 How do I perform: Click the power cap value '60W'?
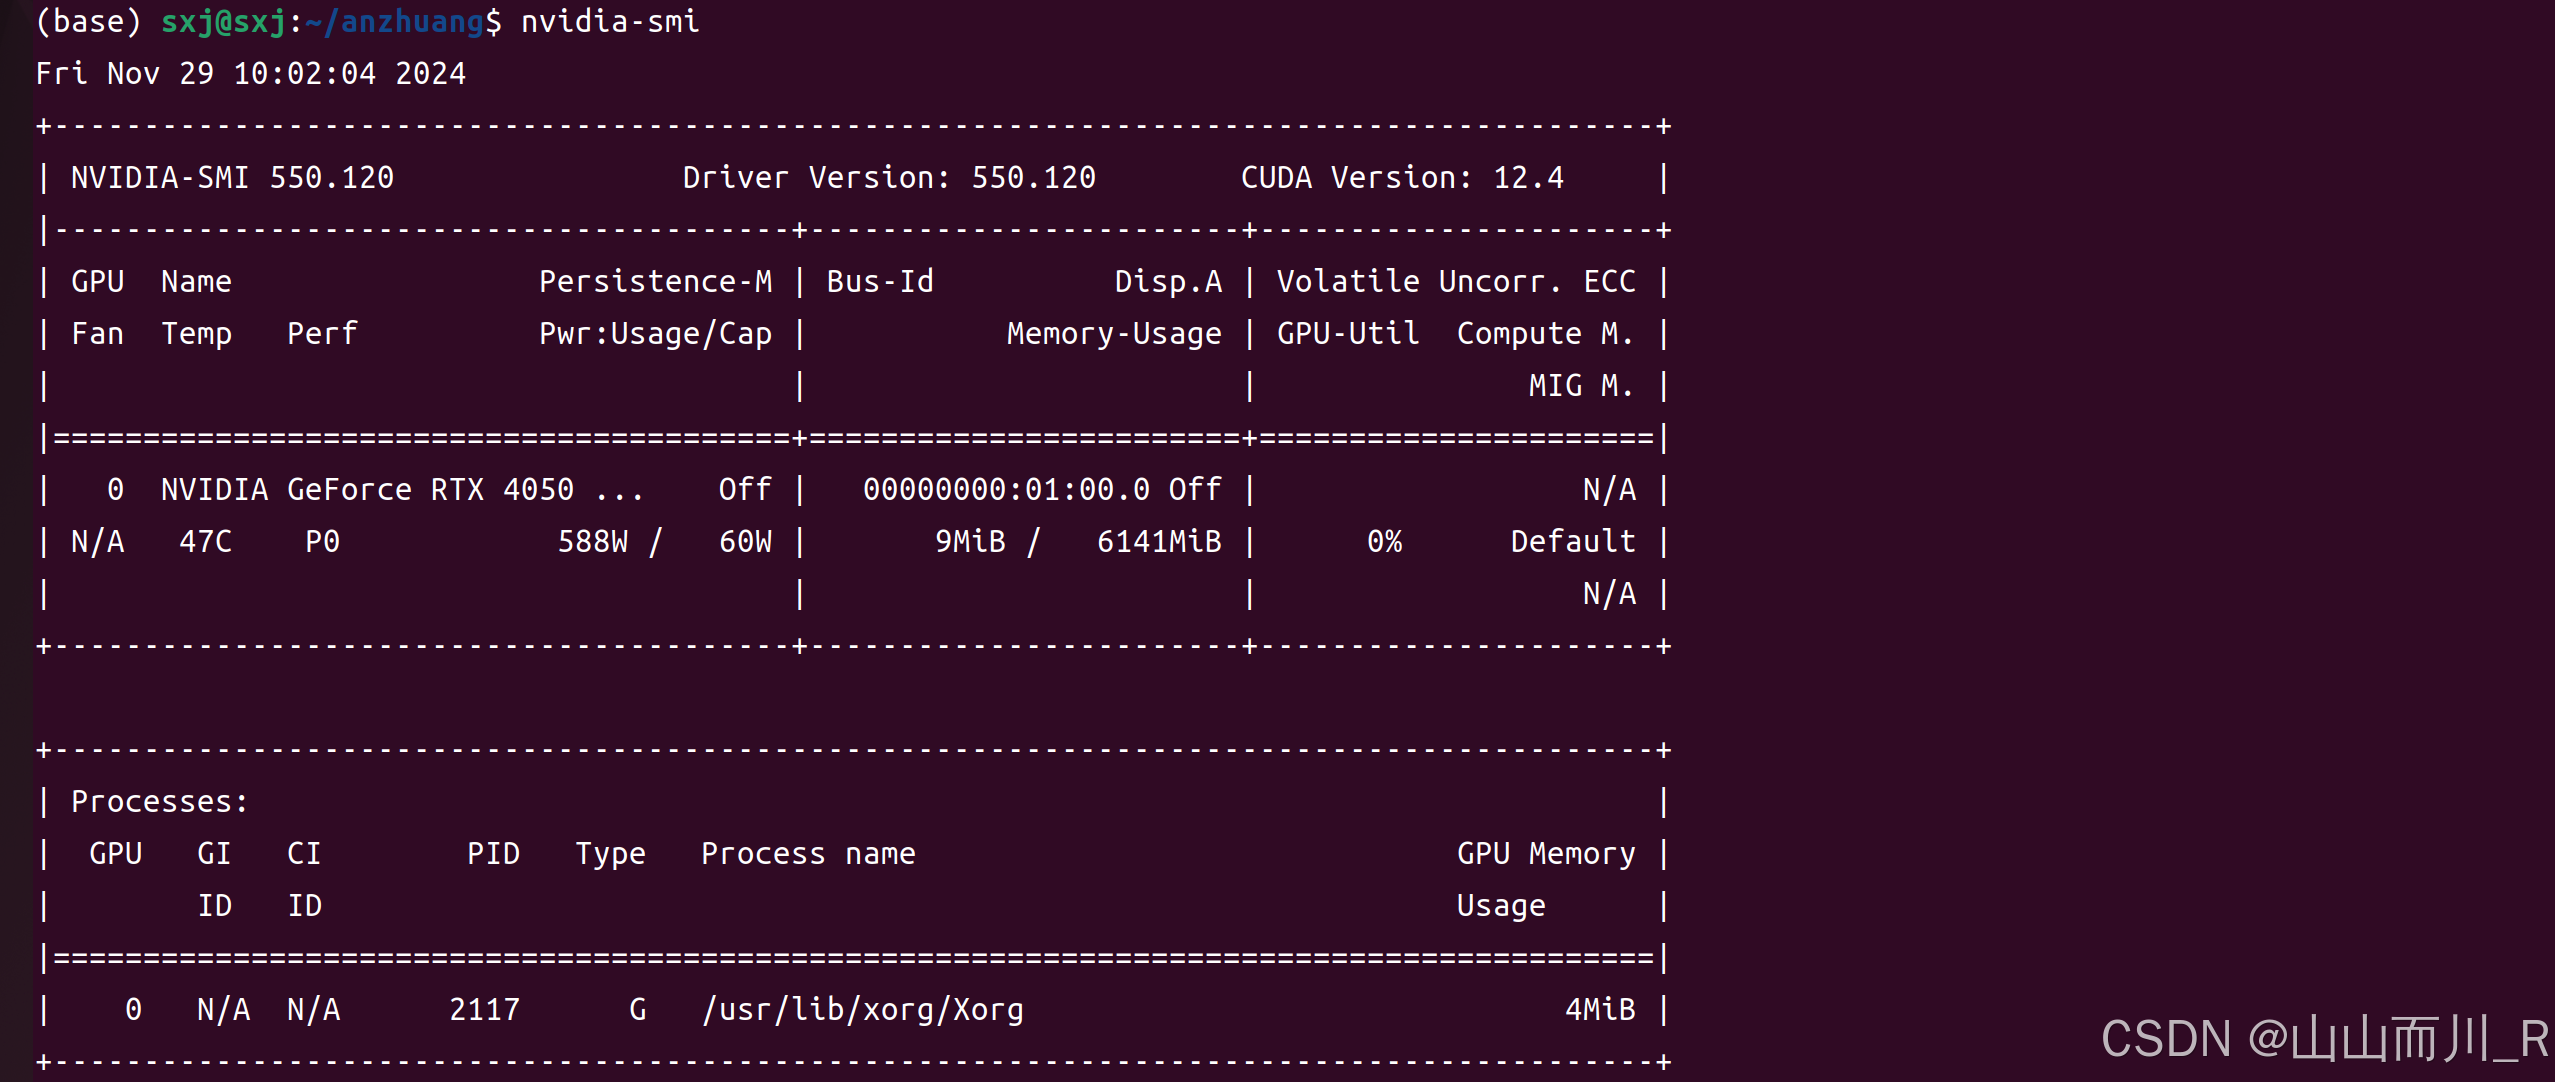tap(745, 541)
